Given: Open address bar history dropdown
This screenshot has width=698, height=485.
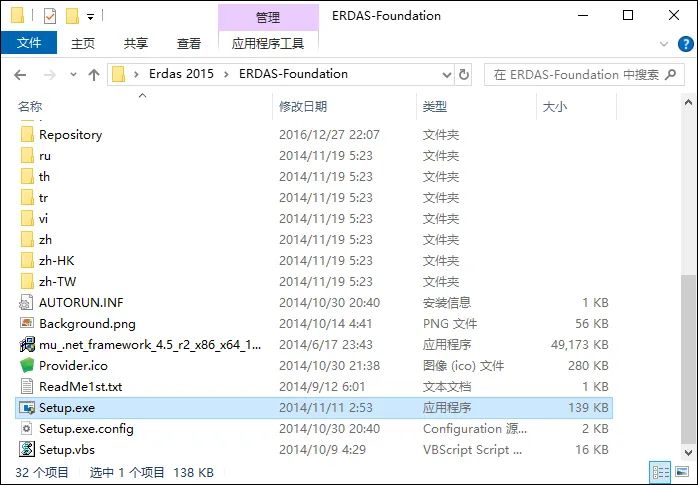Looking at the screenshot, I should click(446, 74).
